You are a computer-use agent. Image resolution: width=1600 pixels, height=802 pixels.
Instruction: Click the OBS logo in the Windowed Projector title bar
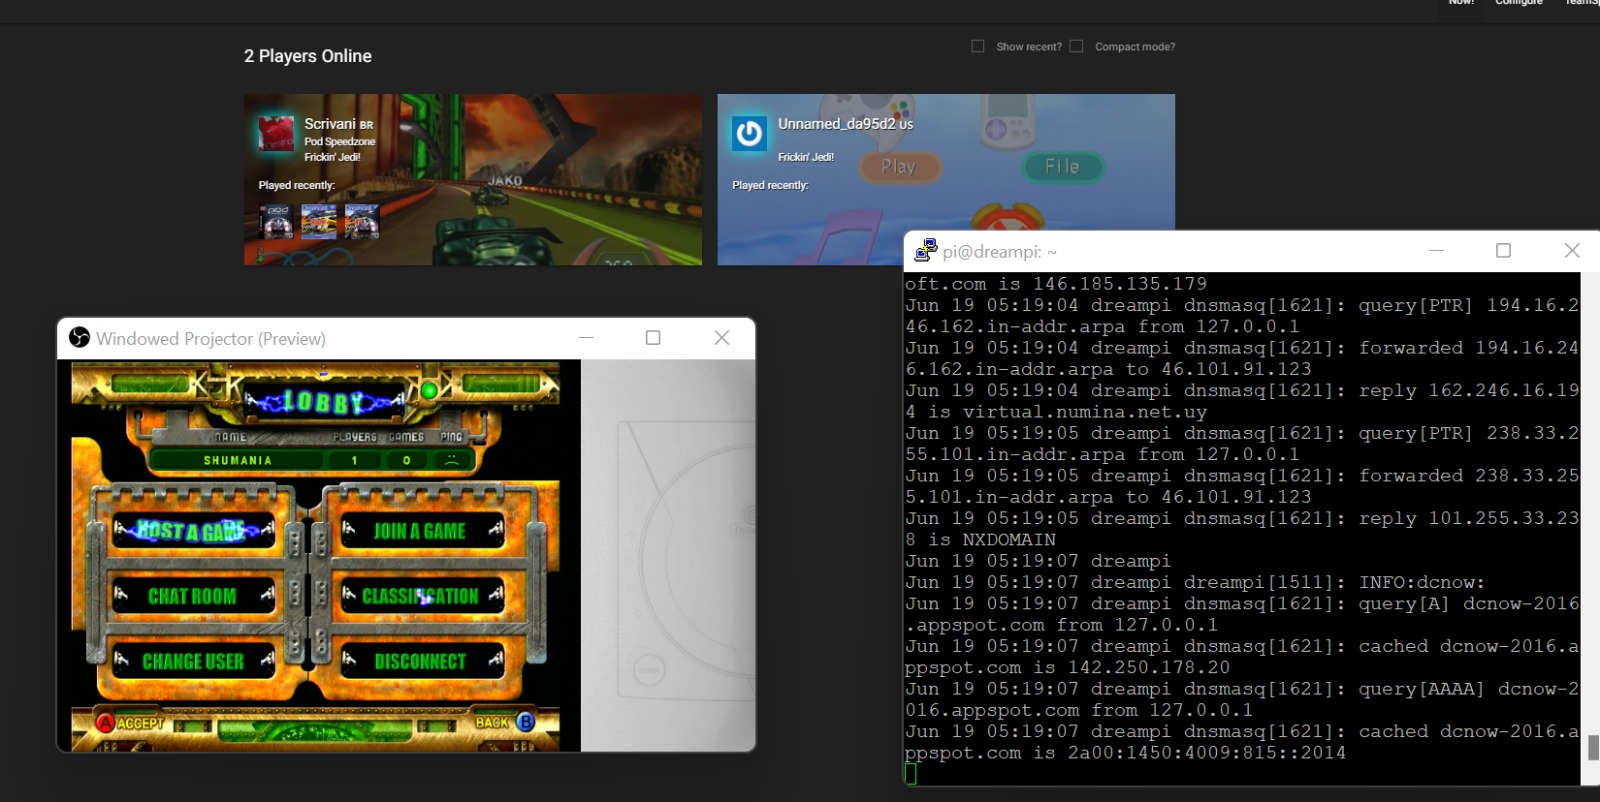79,338
